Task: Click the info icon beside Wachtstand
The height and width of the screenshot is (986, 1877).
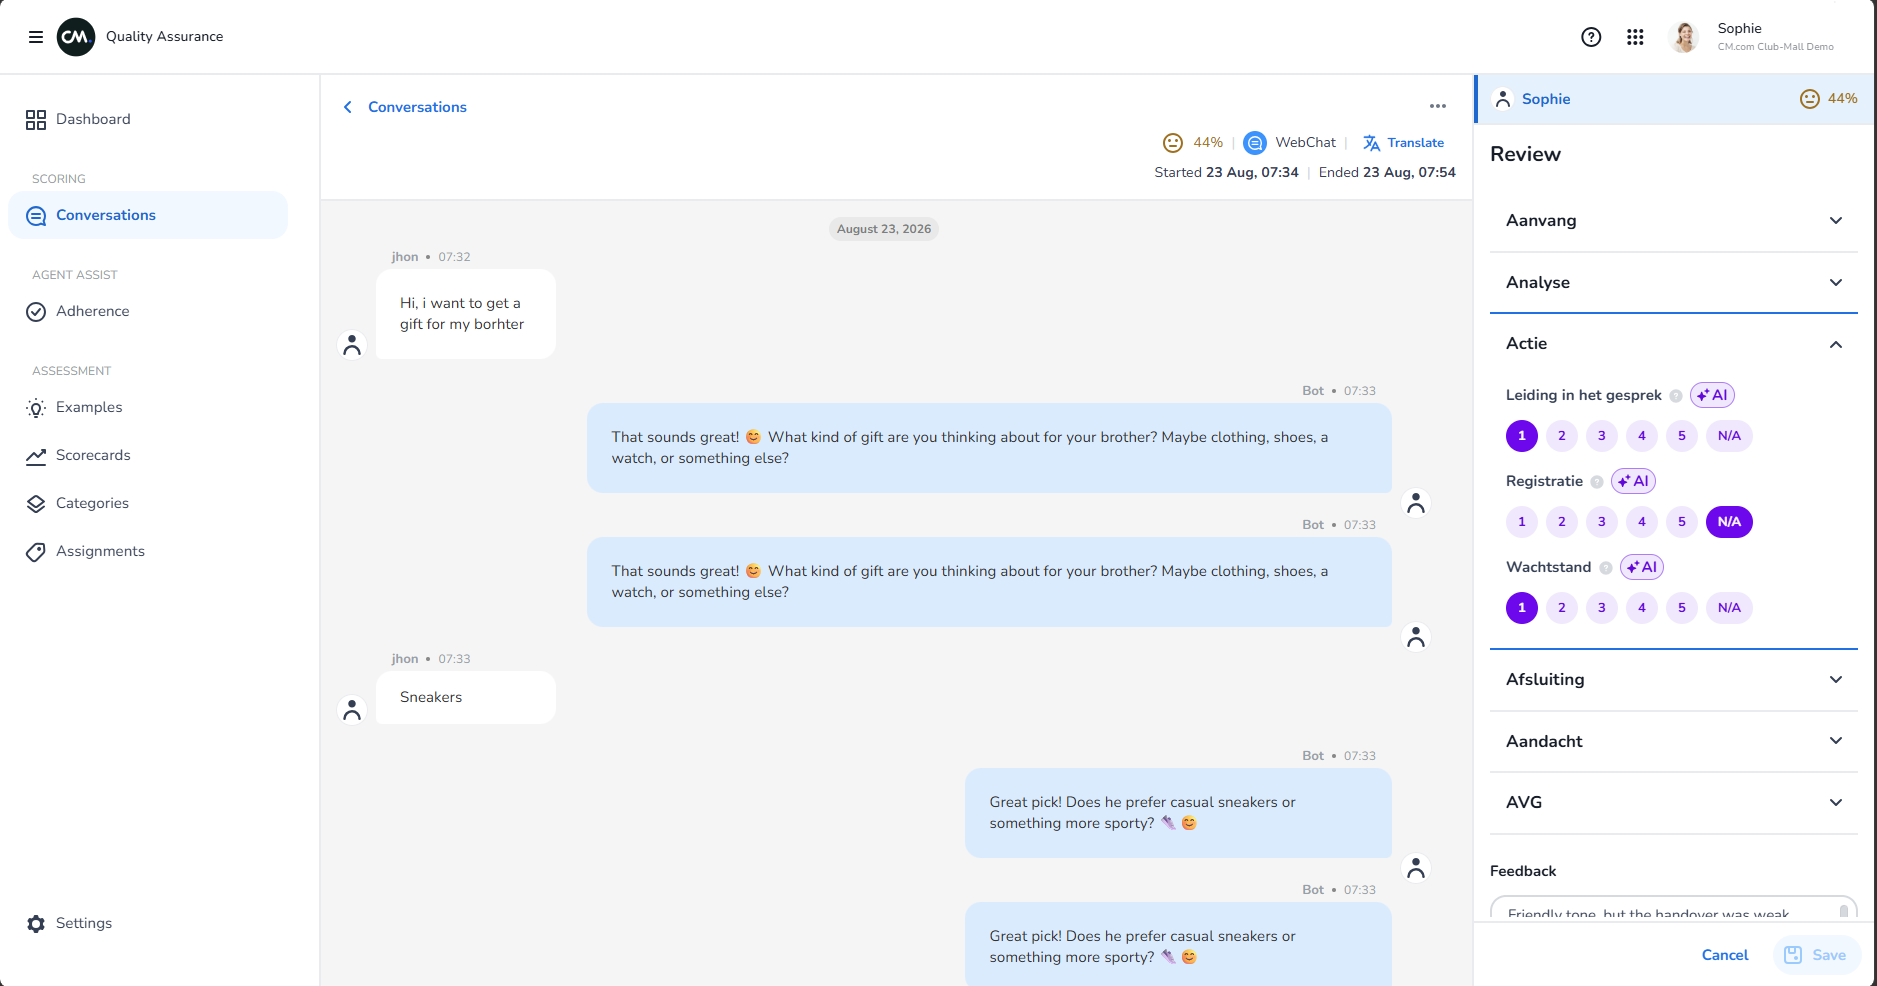Action: tap(1606, 568)
